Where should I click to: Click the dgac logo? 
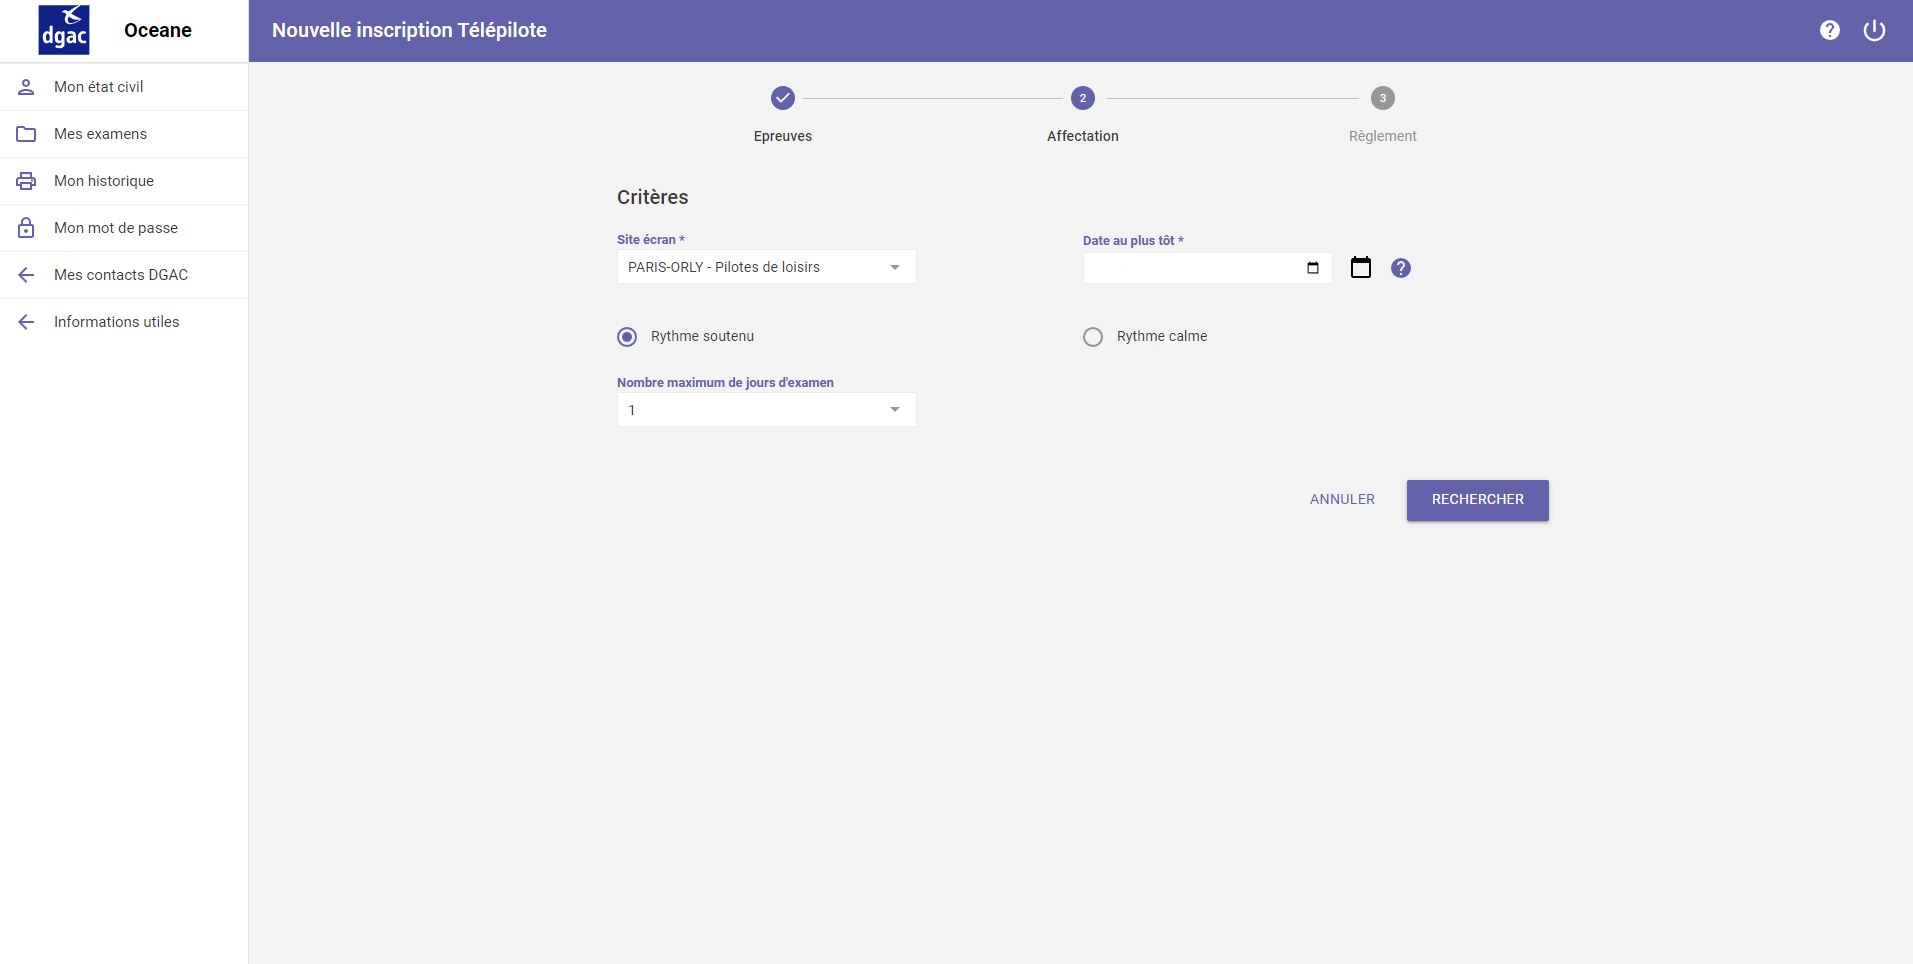[x=64, y=30]
